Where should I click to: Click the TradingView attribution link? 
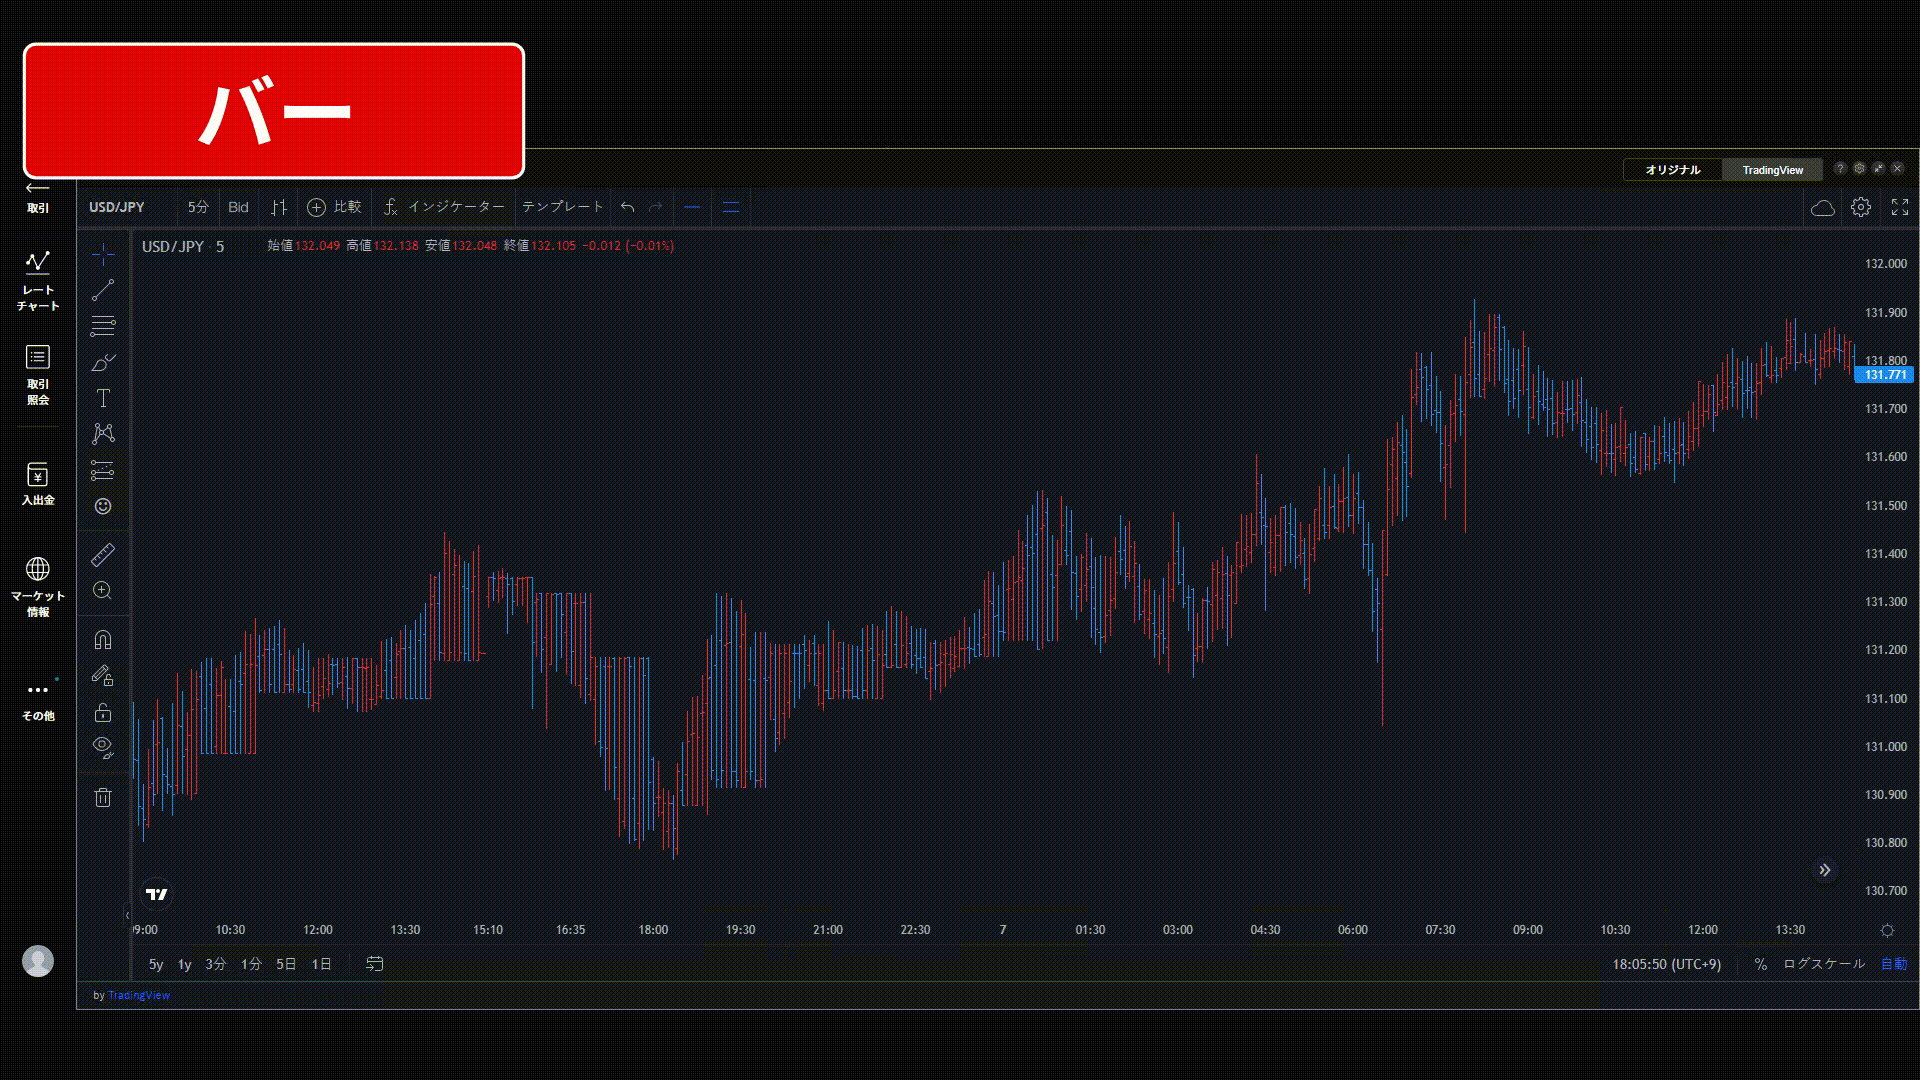coord(139,995)
